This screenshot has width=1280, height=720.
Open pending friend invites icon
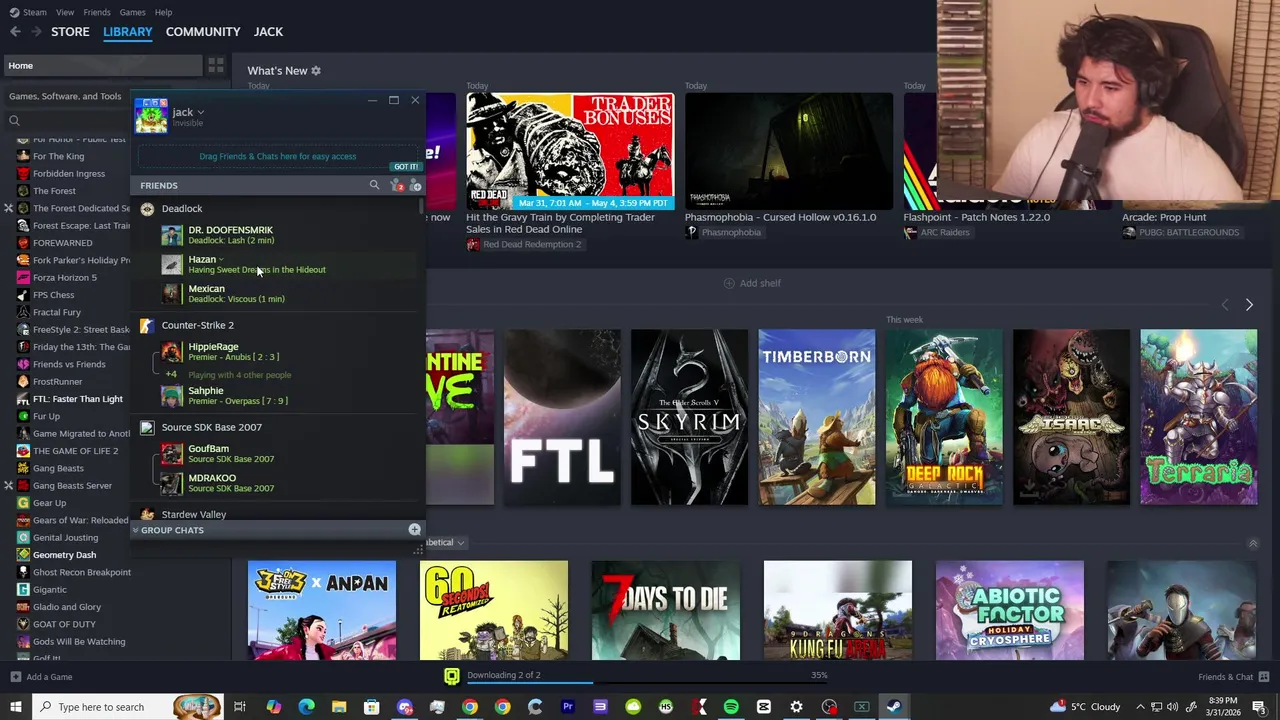pos(397,186)
